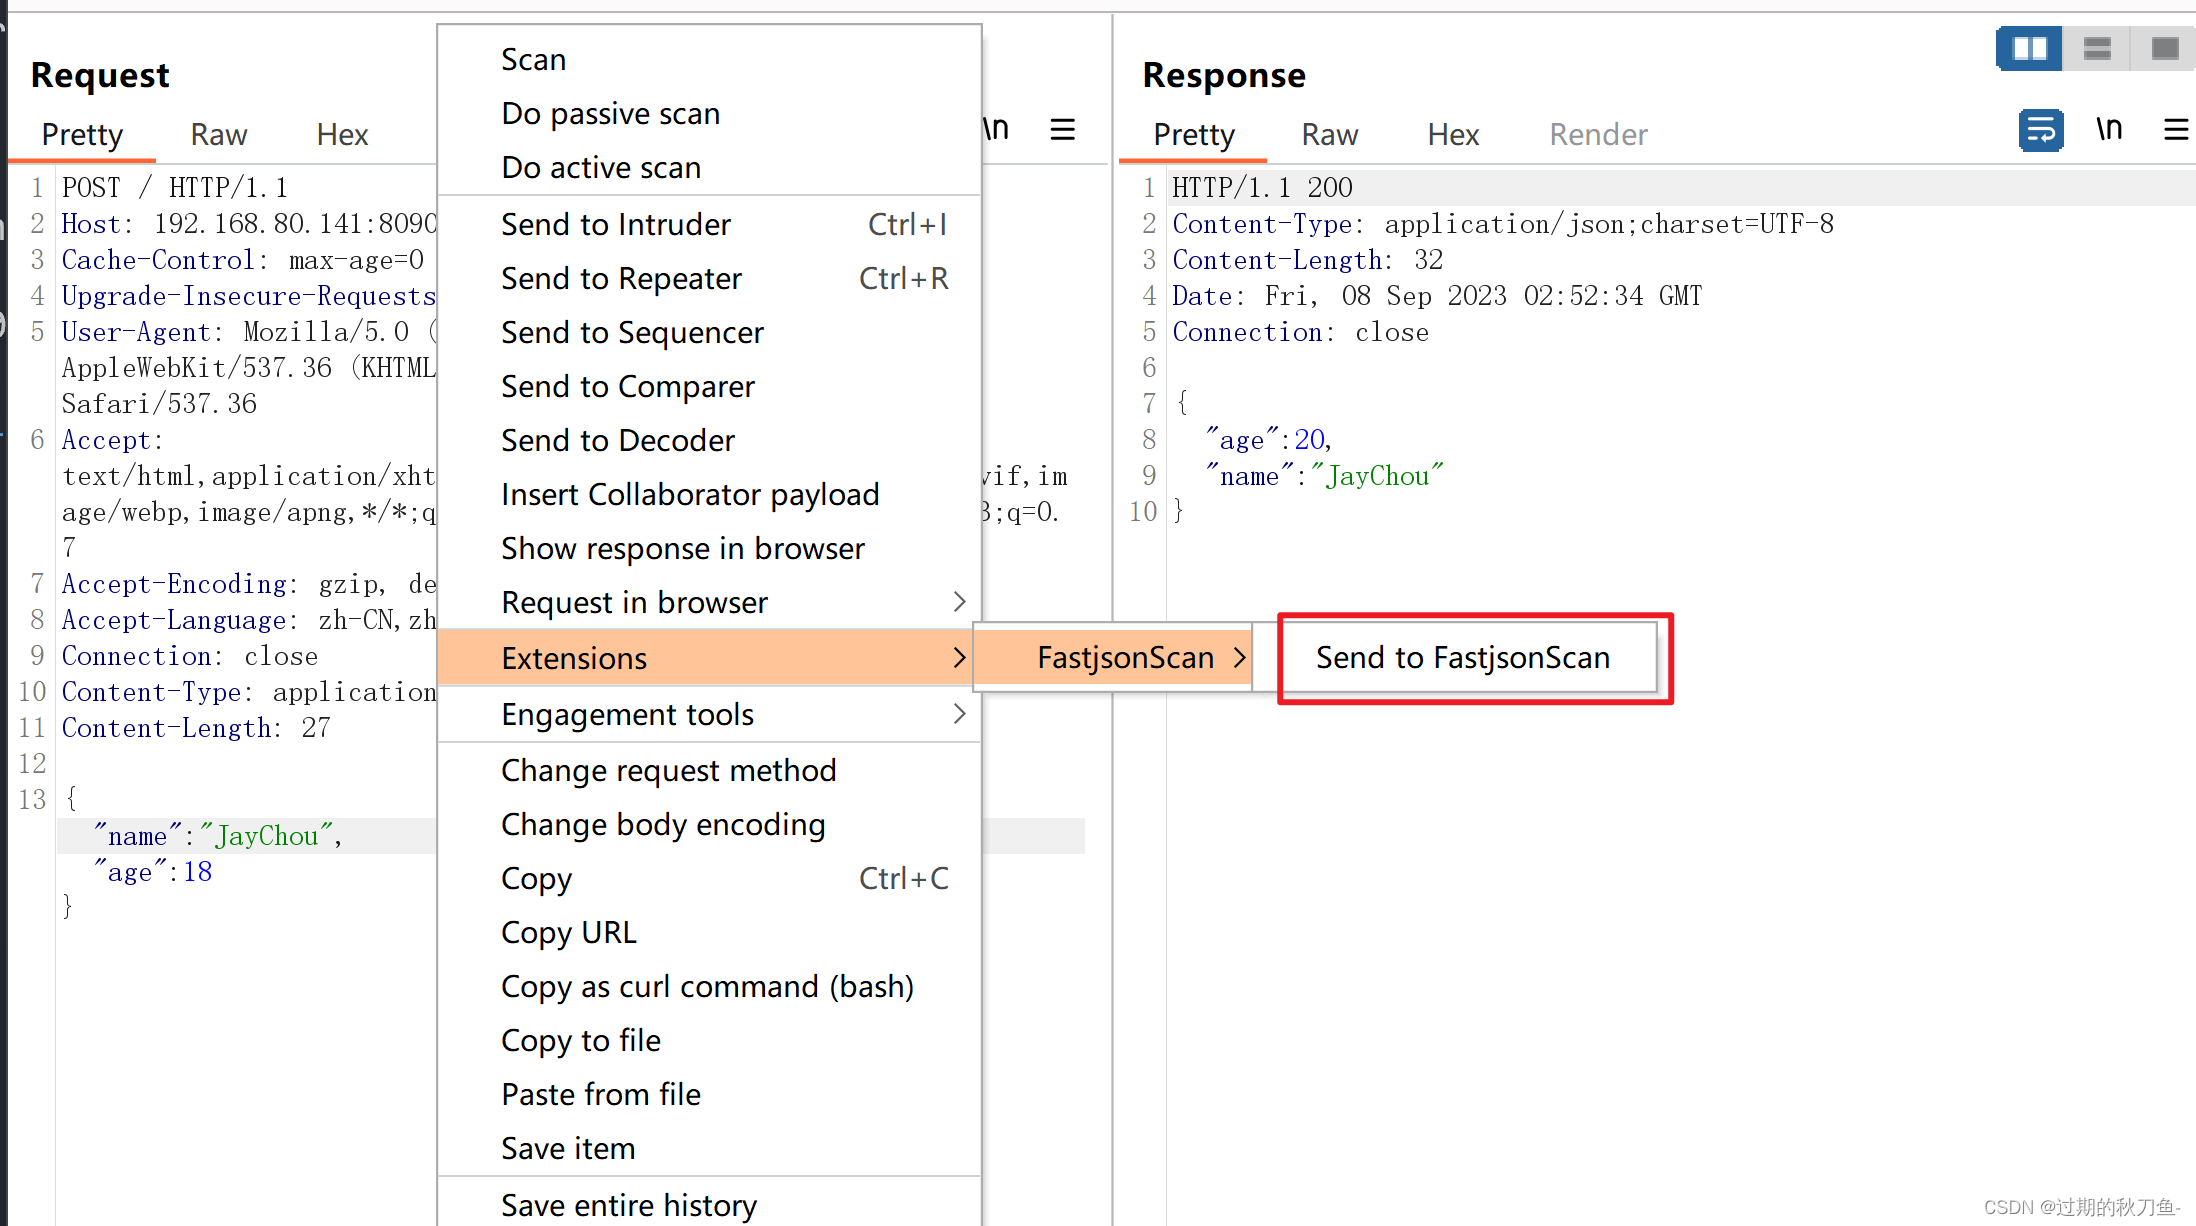Expand Engagement tools submenu

click(709, 715)
